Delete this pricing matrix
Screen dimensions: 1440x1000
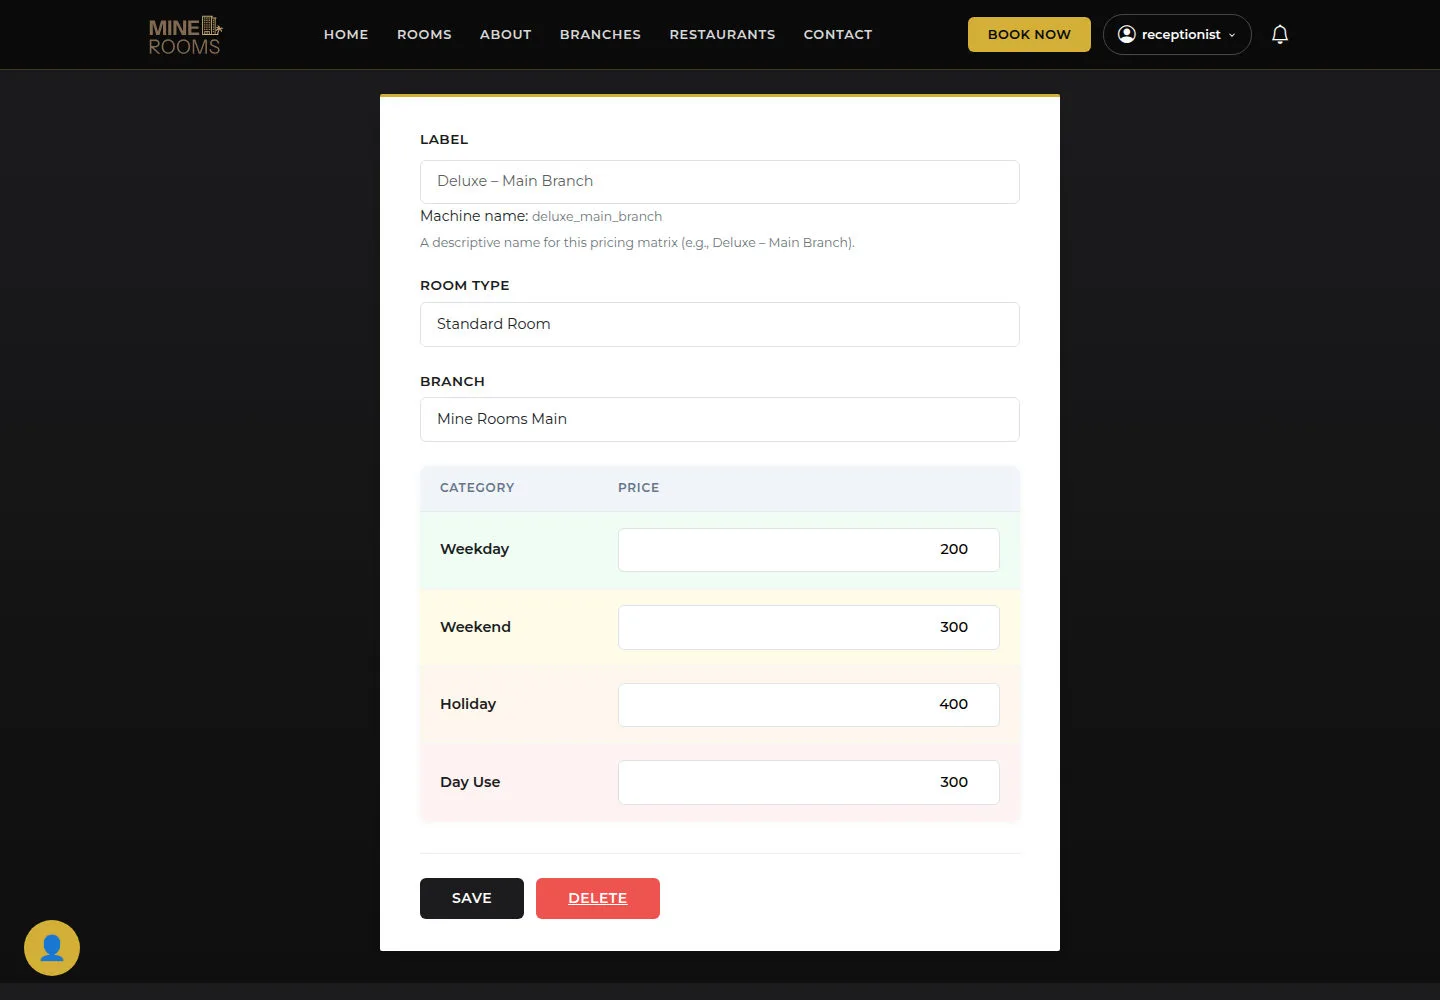pyautogui.click(x=598, y=898)
